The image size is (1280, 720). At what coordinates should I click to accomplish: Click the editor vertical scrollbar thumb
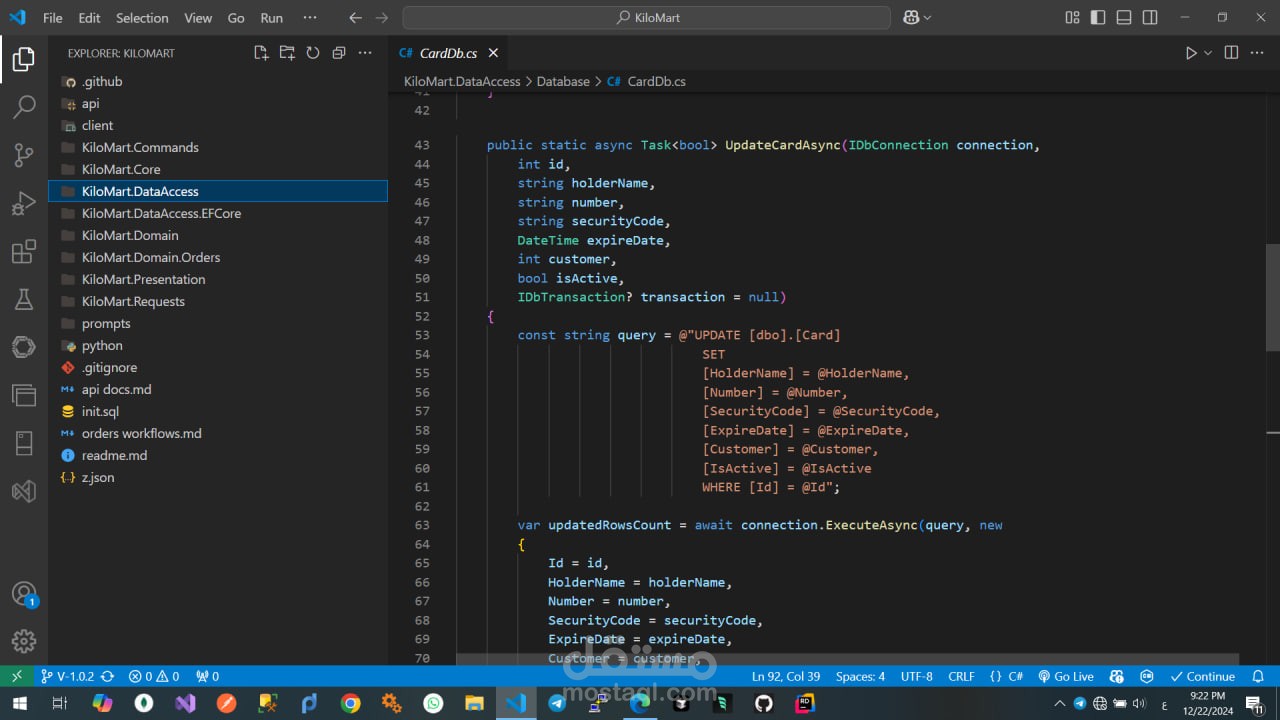point(1272,297)
